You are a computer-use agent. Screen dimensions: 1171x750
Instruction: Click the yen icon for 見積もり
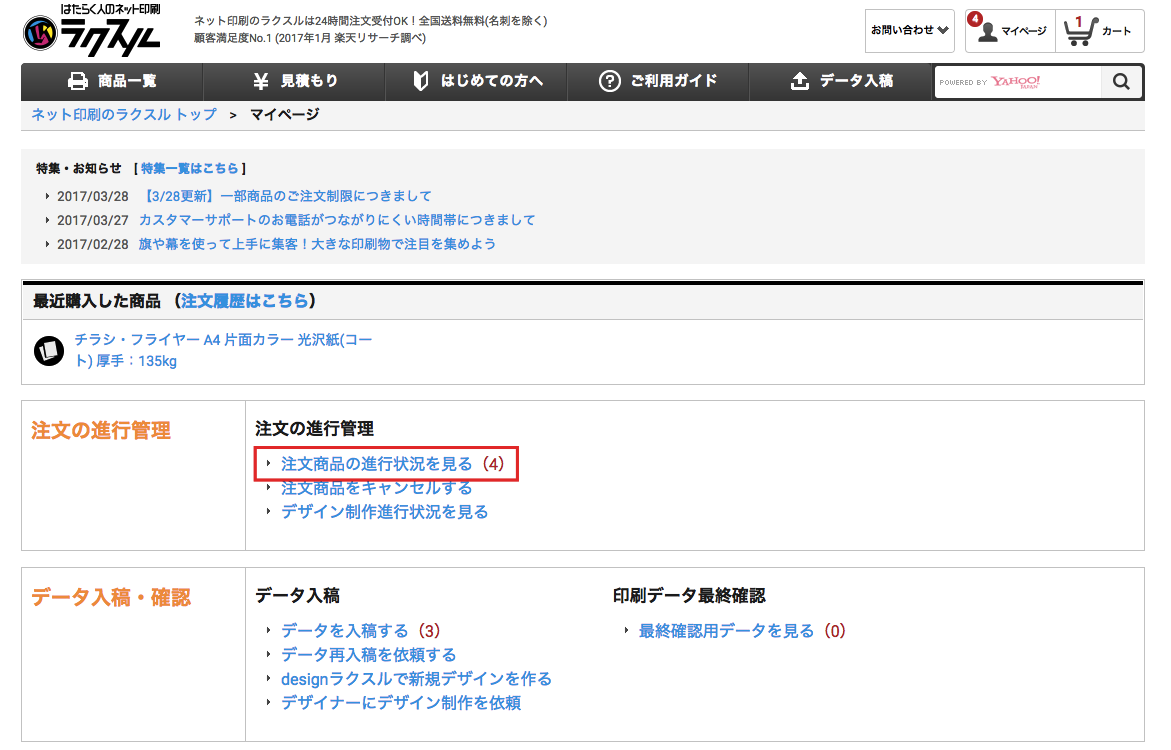point(260,82)
